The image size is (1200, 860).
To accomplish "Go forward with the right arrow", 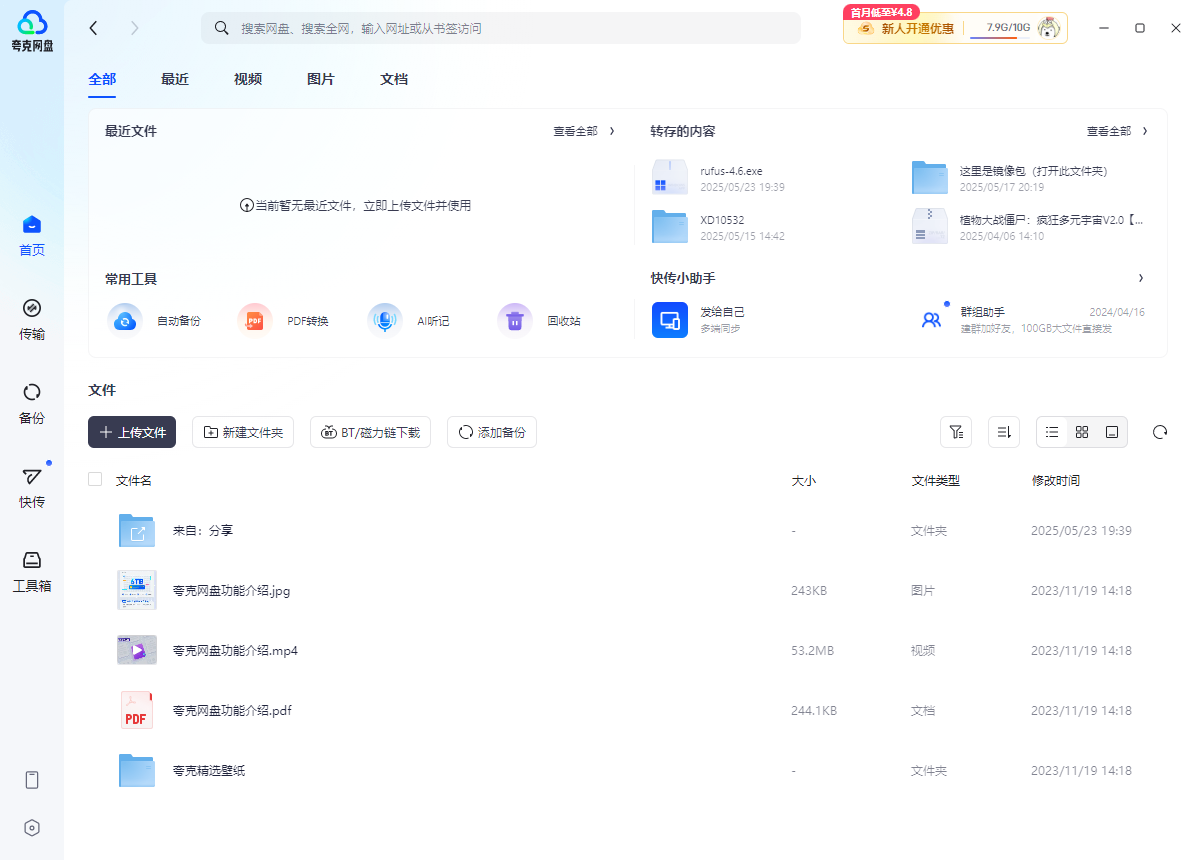I will tap(135, 28).
